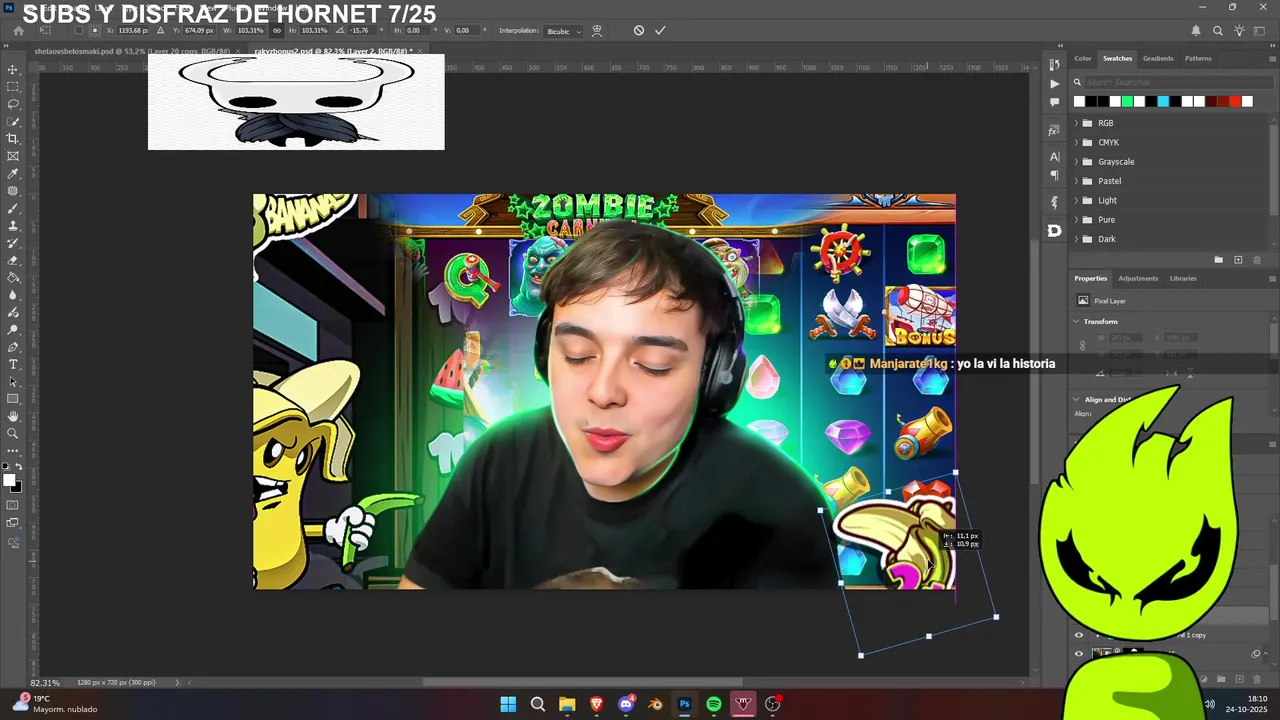Switch to shelaovsbelosmaki.psd document tab
Image resolution: width=1280 pixels, height=720 pixels.
[131, 50]
